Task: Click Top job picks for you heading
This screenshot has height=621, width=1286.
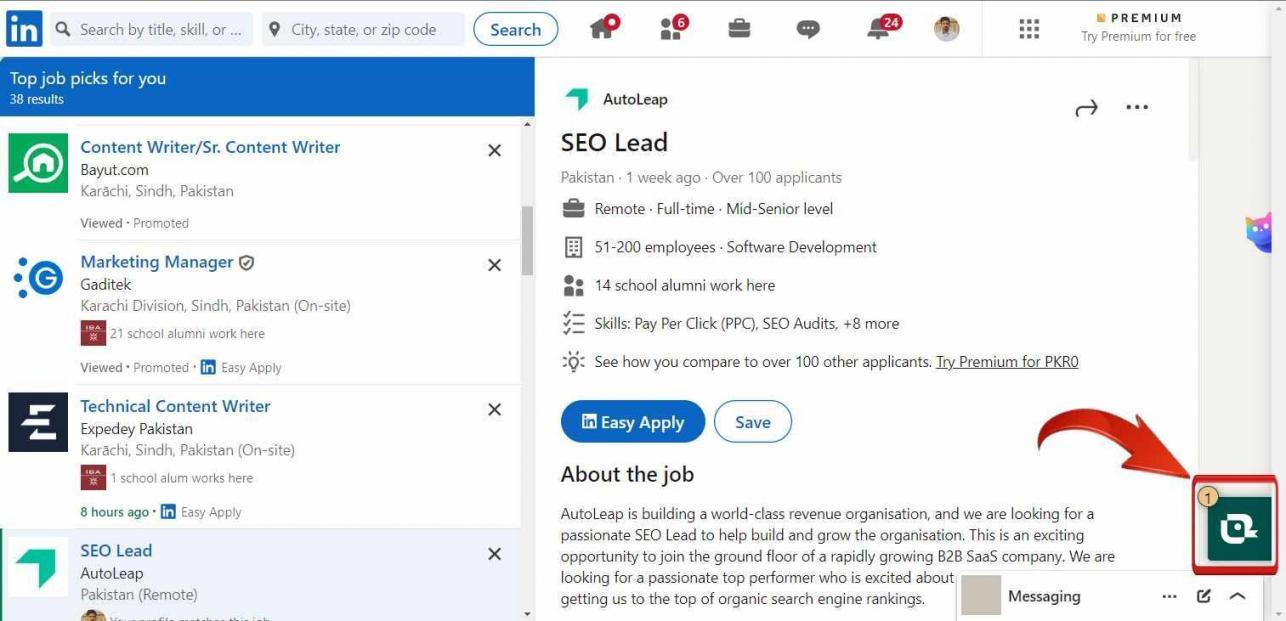Action: [88, 78]
